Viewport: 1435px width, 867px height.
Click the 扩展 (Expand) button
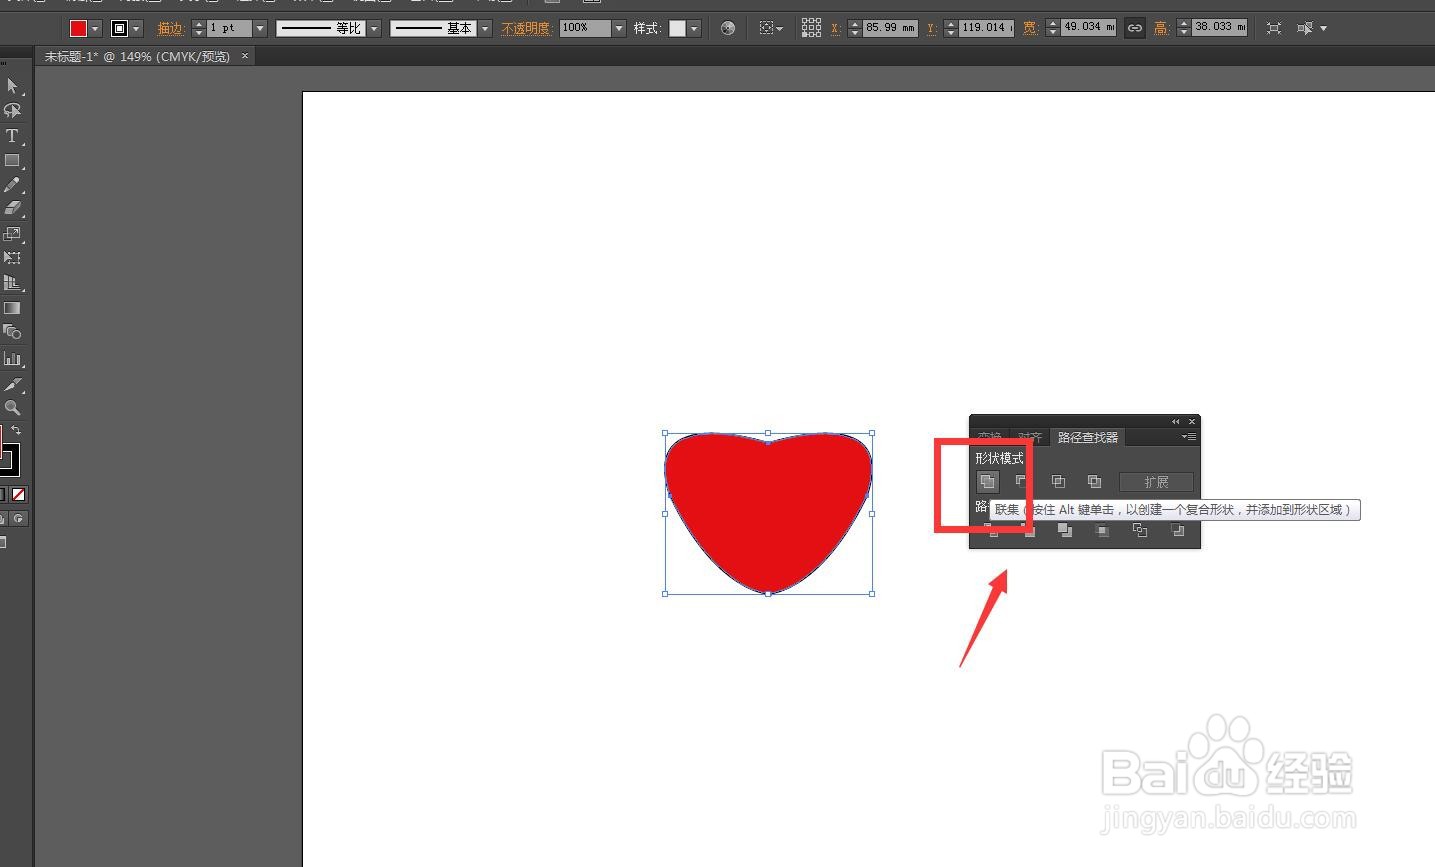point(1156,482)
